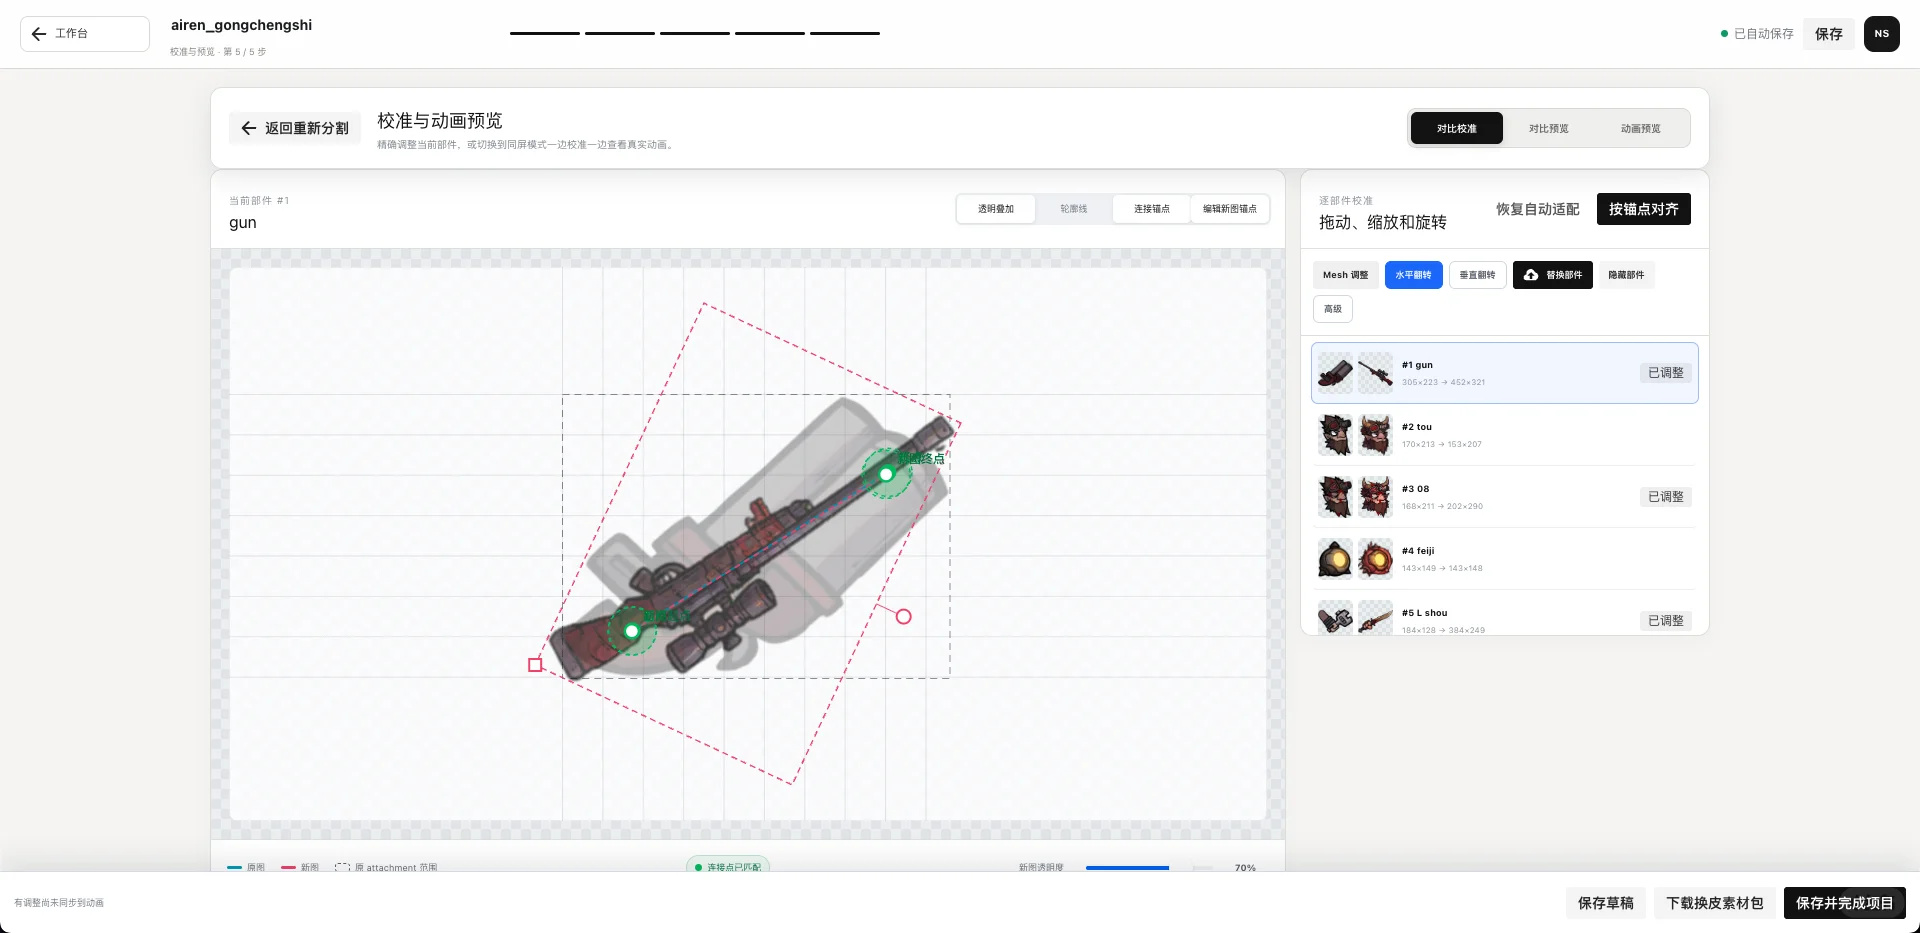Toggle 透明叠加 overlay mode
Image resolution: width=1920 pixels, height=933 pixels.
tap(996, 209)
